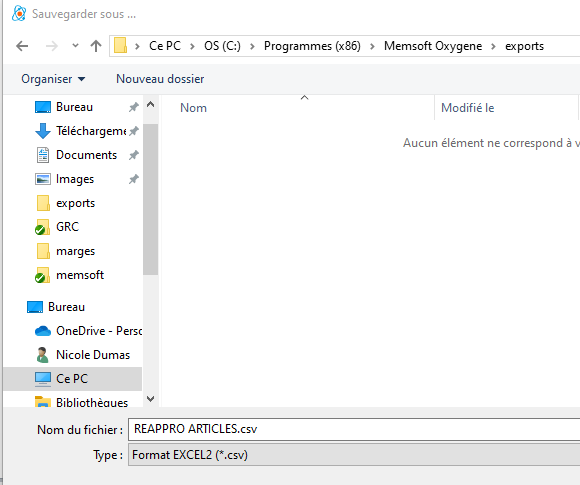
Task: Click folder icon in address bar
Action: (120, 46)
